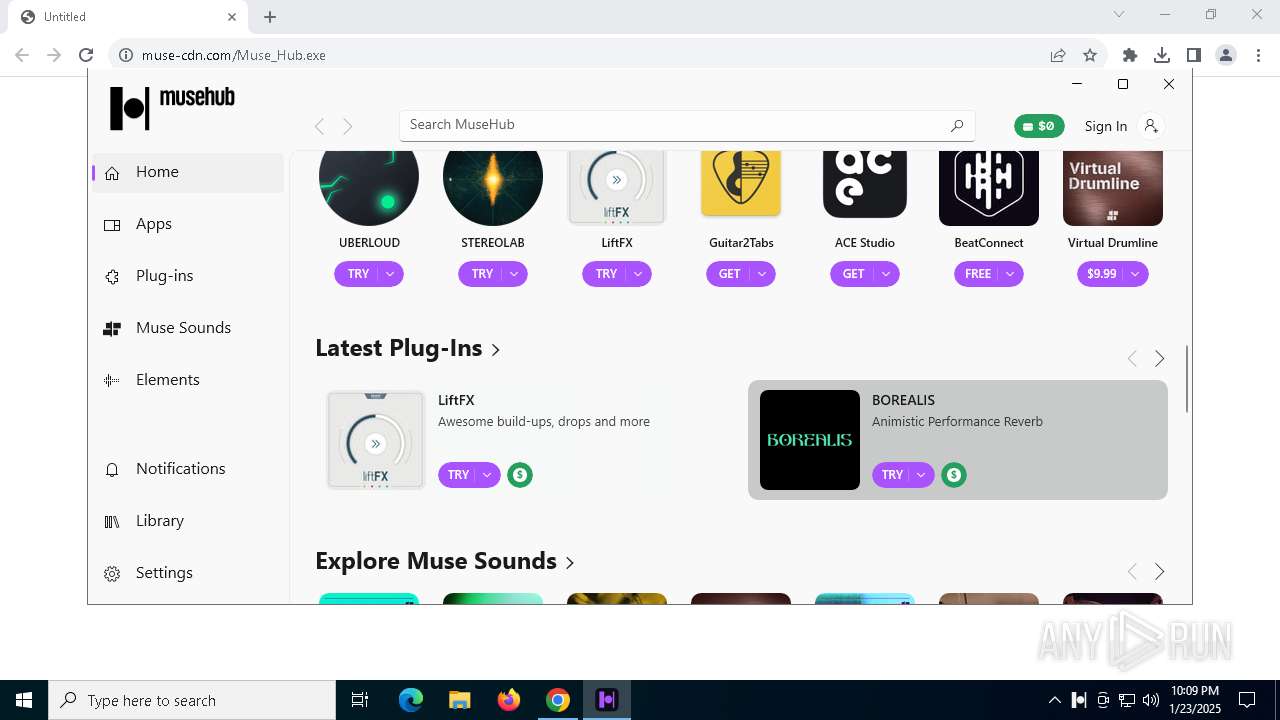Open the Guitar2Tabs app icon

(x=741, y=185)
